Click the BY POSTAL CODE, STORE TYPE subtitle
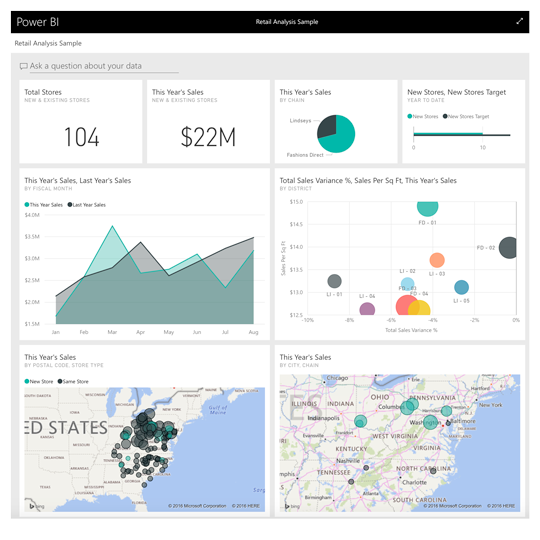 [64, 365]
